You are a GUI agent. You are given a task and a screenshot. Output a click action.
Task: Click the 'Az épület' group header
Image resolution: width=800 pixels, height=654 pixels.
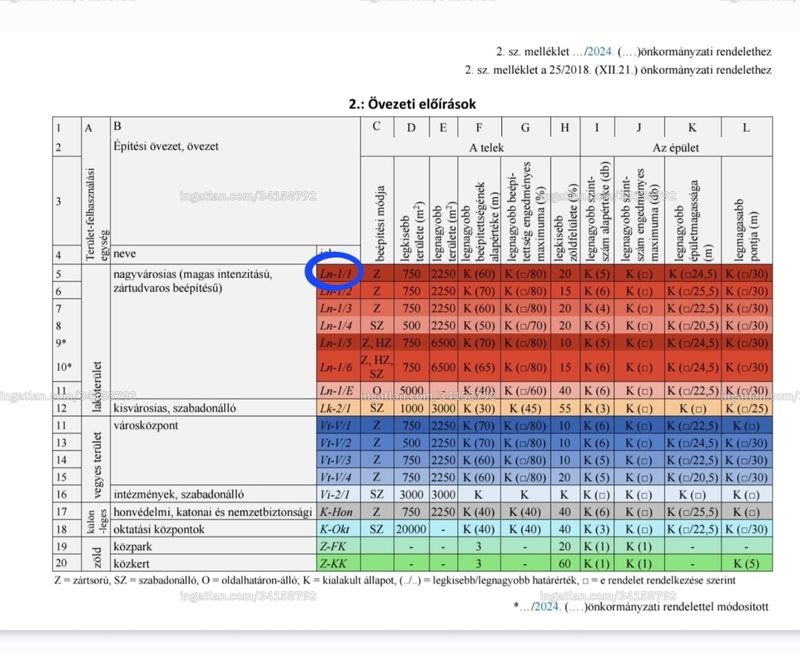[x=676, y=148]
